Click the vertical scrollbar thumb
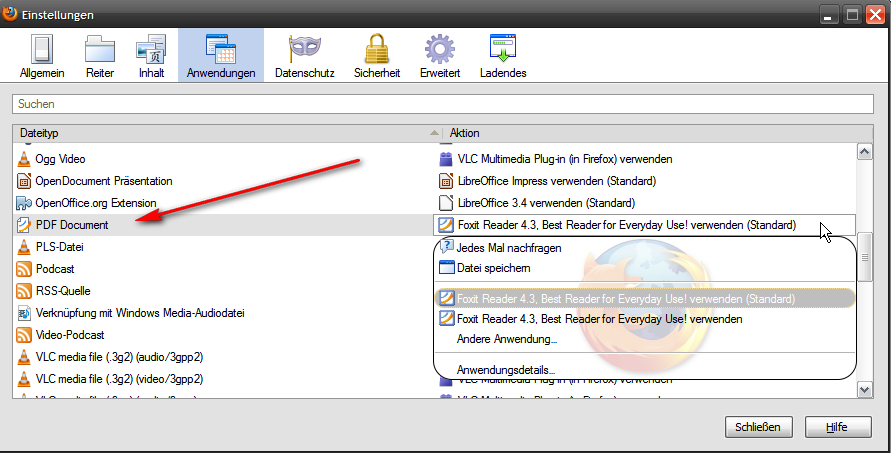Viewport: 891px width, 453px height. pyautogui.click(x=865, y=257)
